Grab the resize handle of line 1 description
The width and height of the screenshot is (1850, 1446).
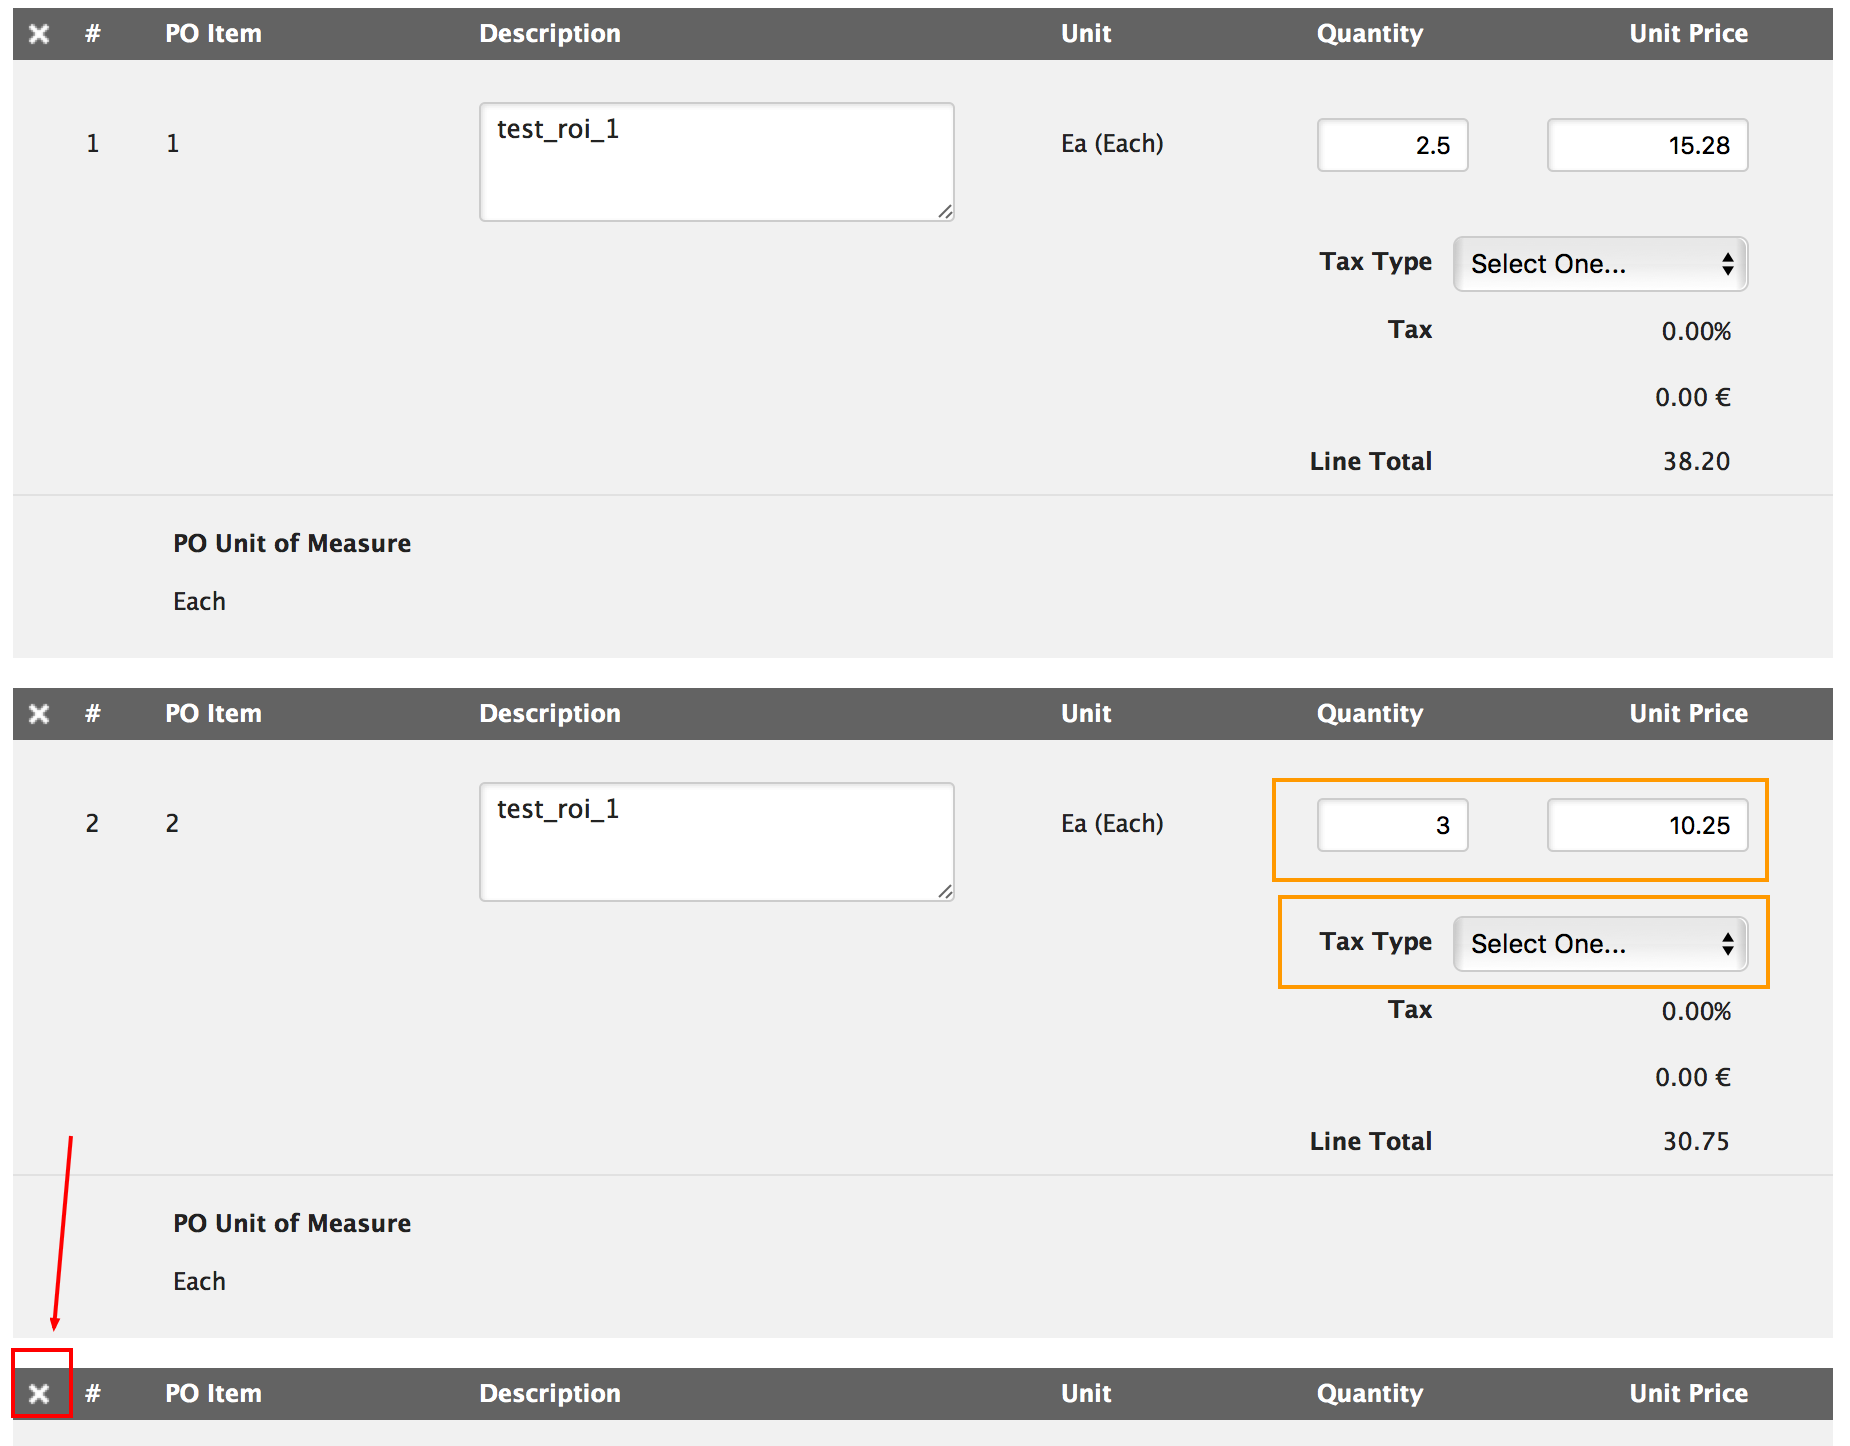[x=945, y=212]
